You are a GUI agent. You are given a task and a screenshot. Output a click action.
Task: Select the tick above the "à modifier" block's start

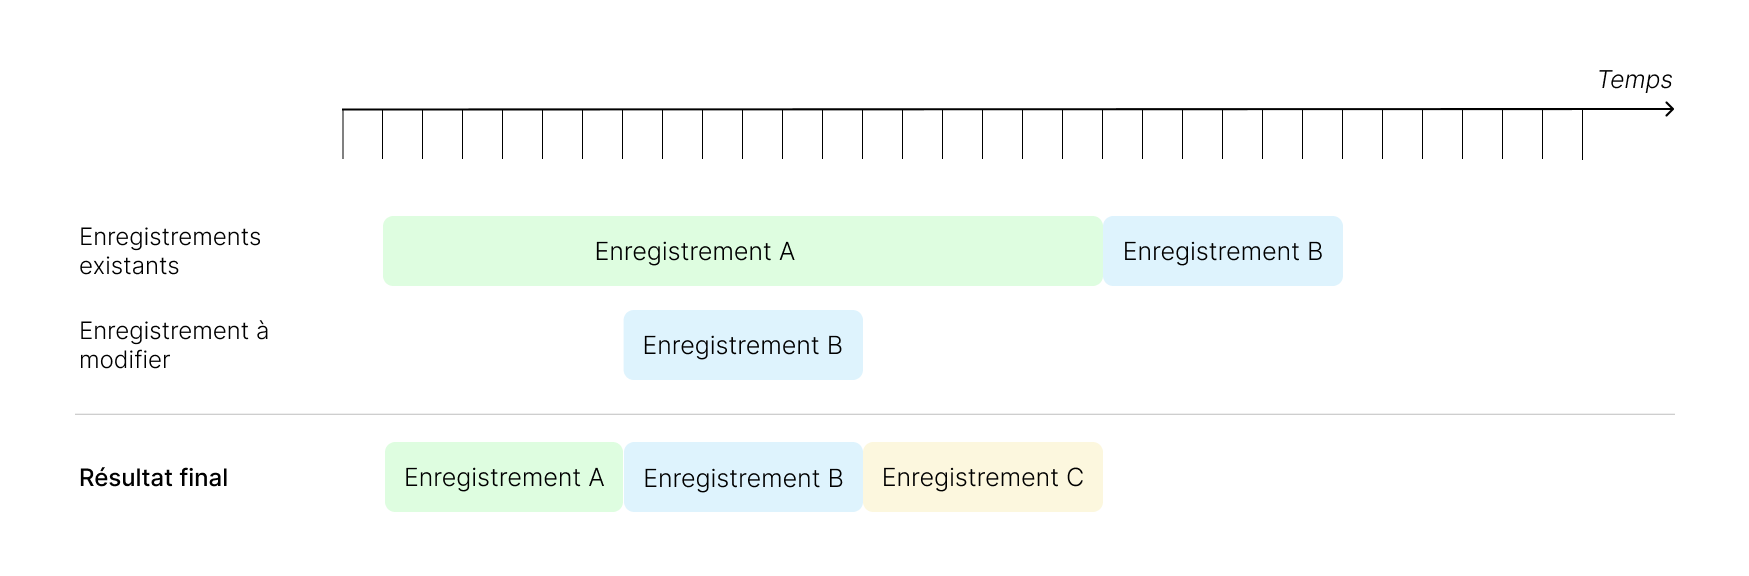tap(623, 134)
